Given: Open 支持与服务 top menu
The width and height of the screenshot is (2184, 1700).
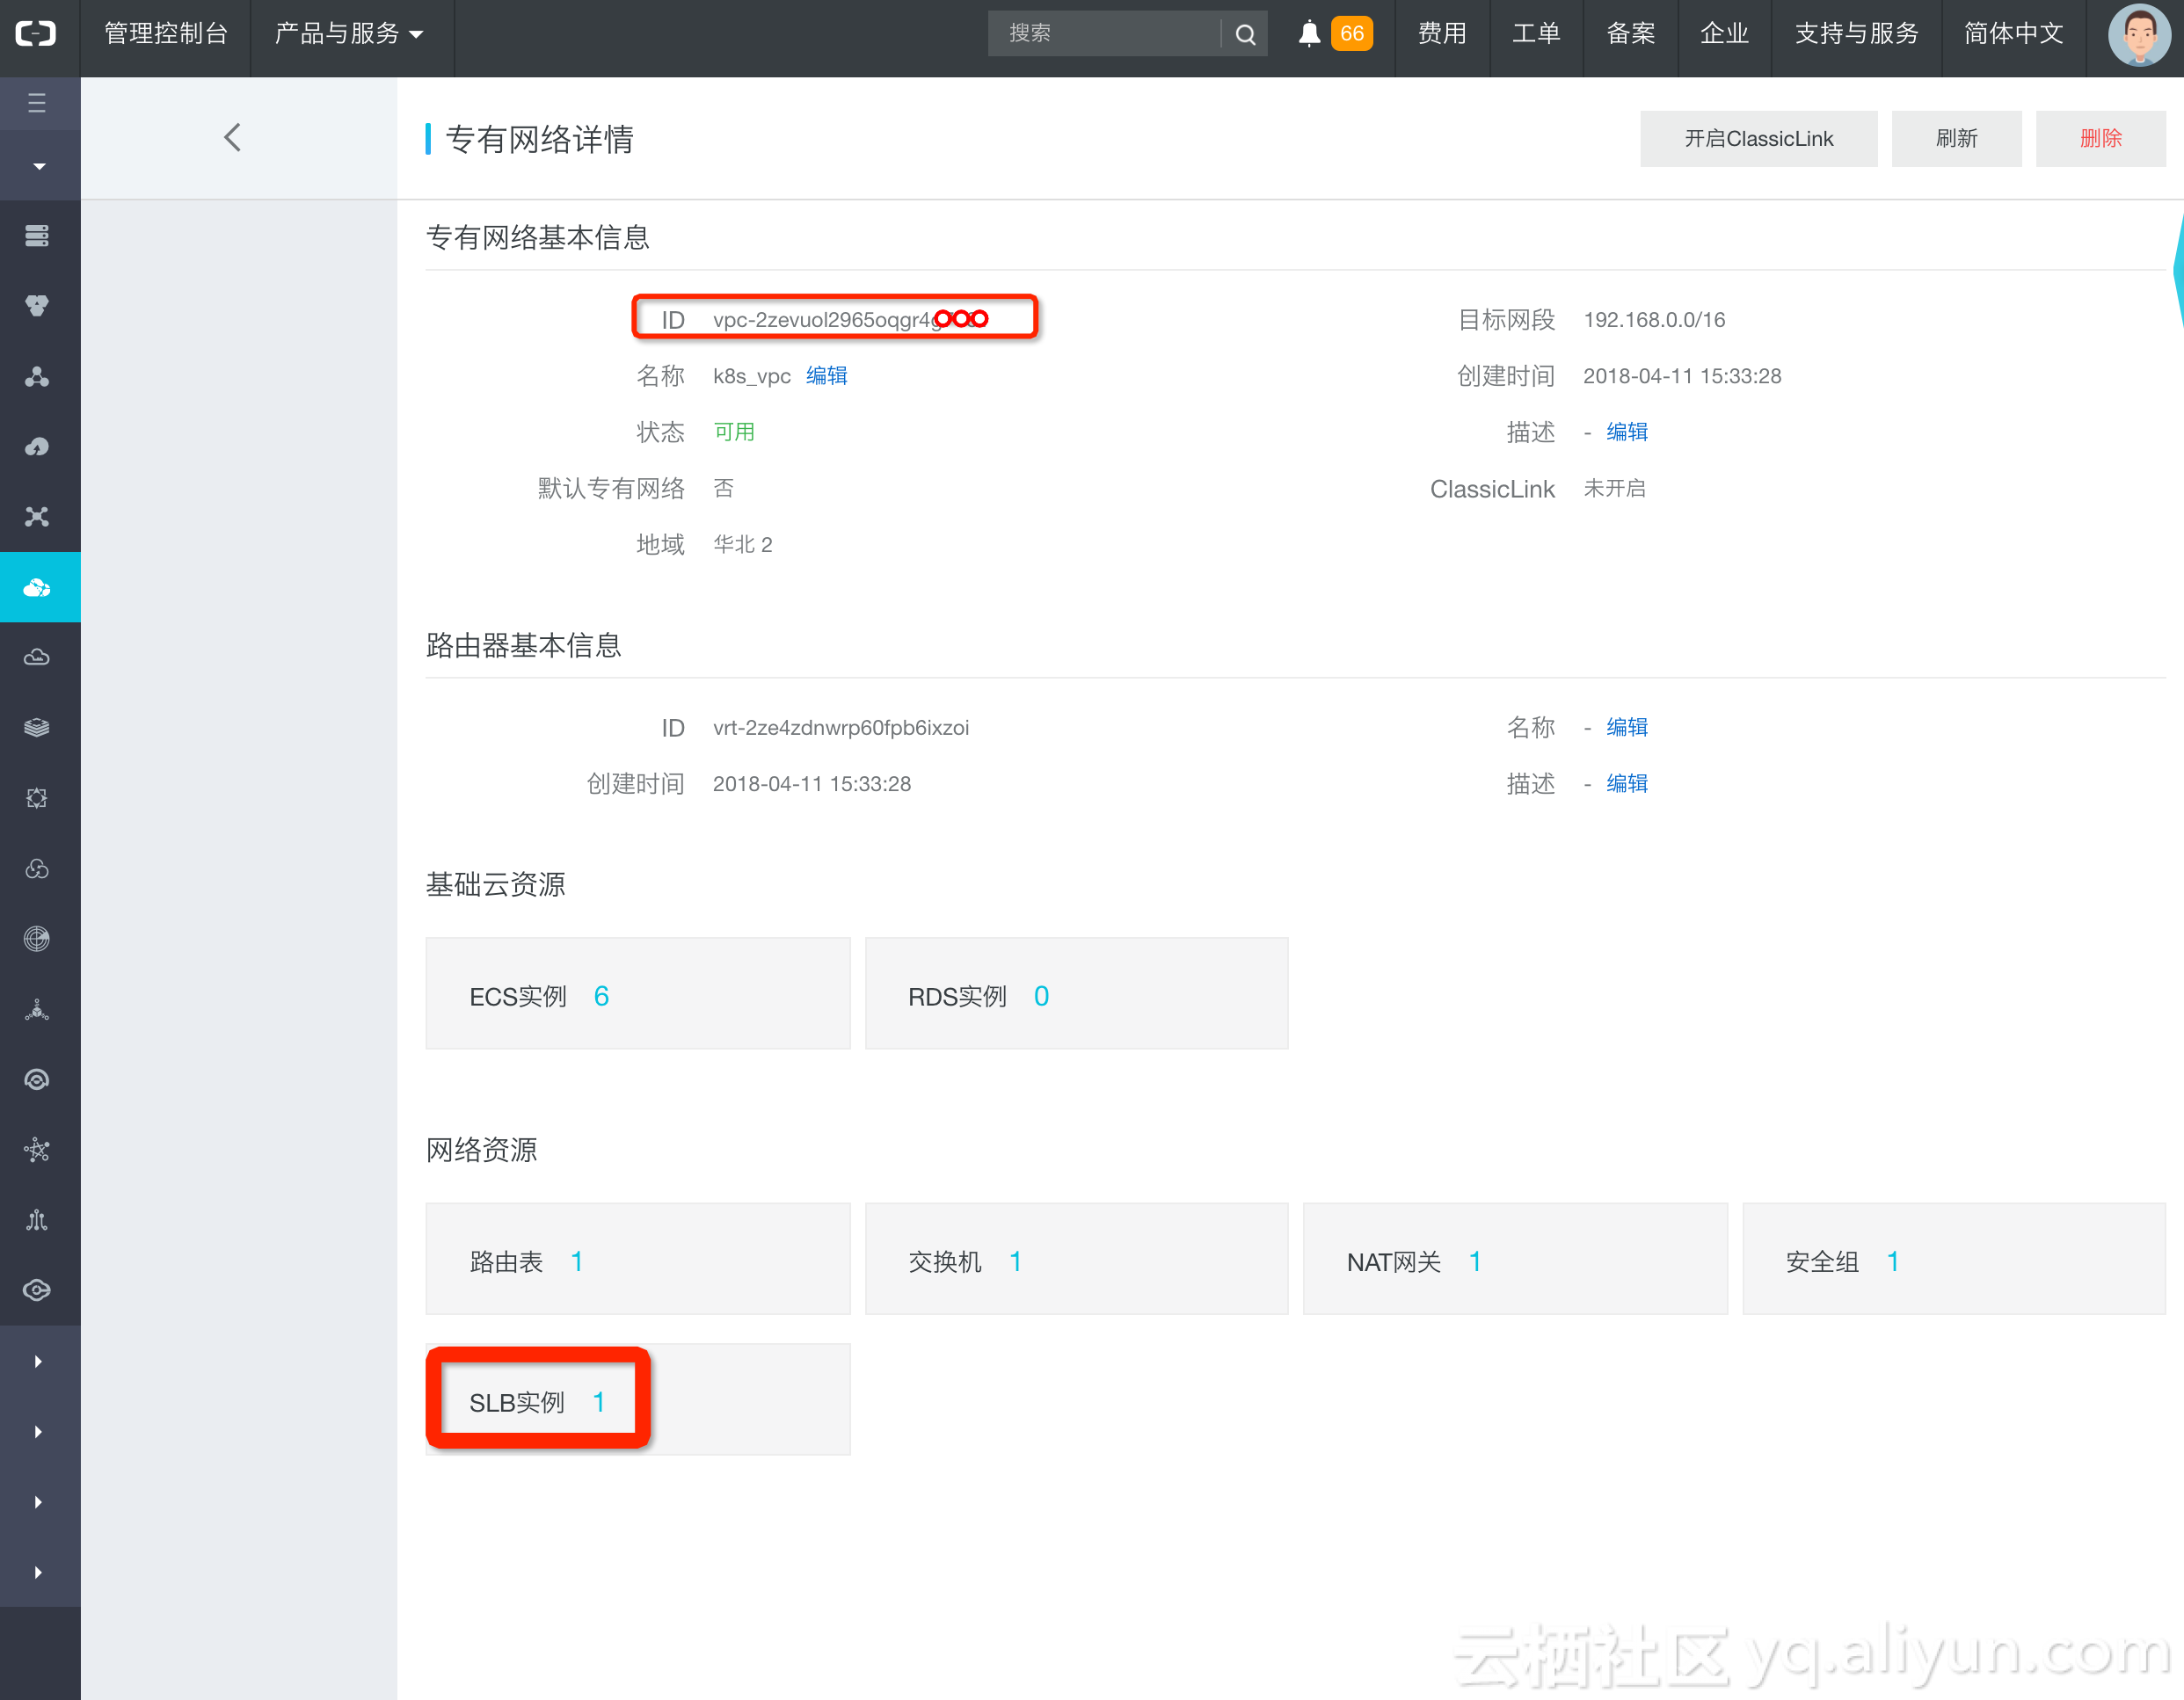Looking at the screenshot, I should coord(1856,34).
